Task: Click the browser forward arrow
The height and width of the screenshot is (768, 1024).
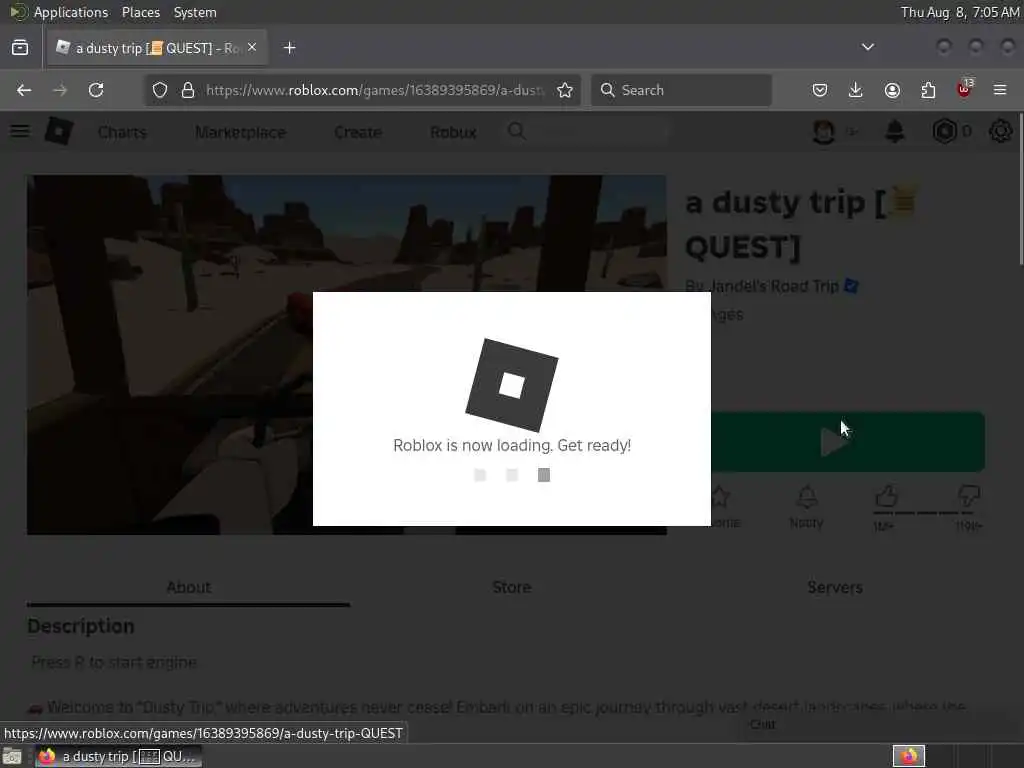Action: [x=60, y=90]
